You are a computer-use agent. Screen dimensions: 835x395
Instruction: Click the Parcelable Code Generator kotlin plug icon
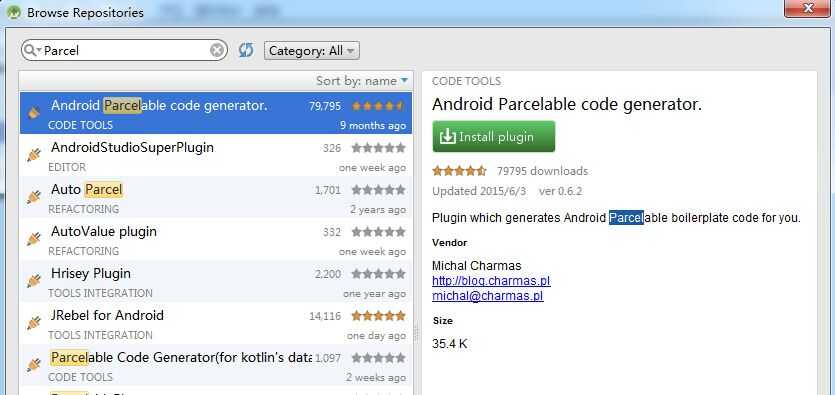tap(34, 365)
